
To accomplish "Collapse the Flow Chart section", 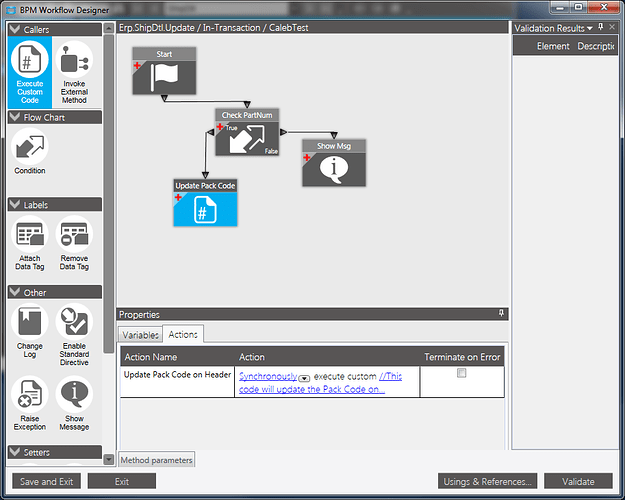I will coord(14,117).
